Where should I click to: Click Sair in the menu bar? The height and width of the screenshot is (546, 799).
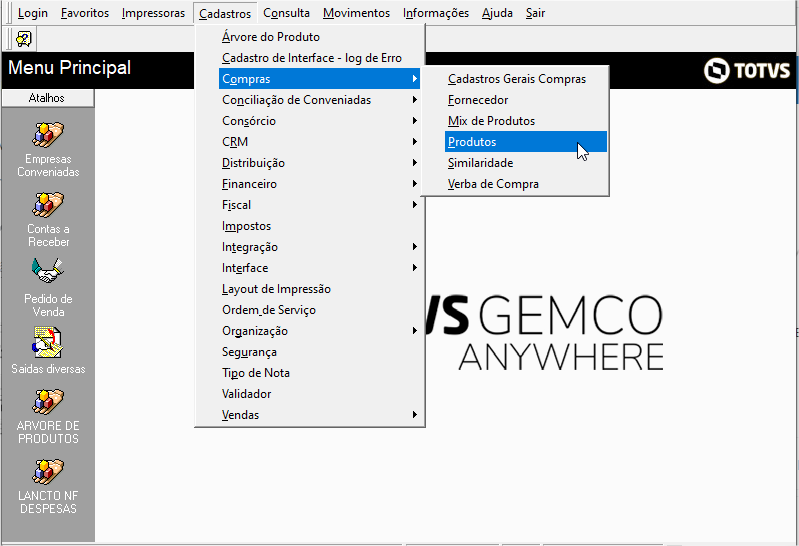tap(535, 13)
